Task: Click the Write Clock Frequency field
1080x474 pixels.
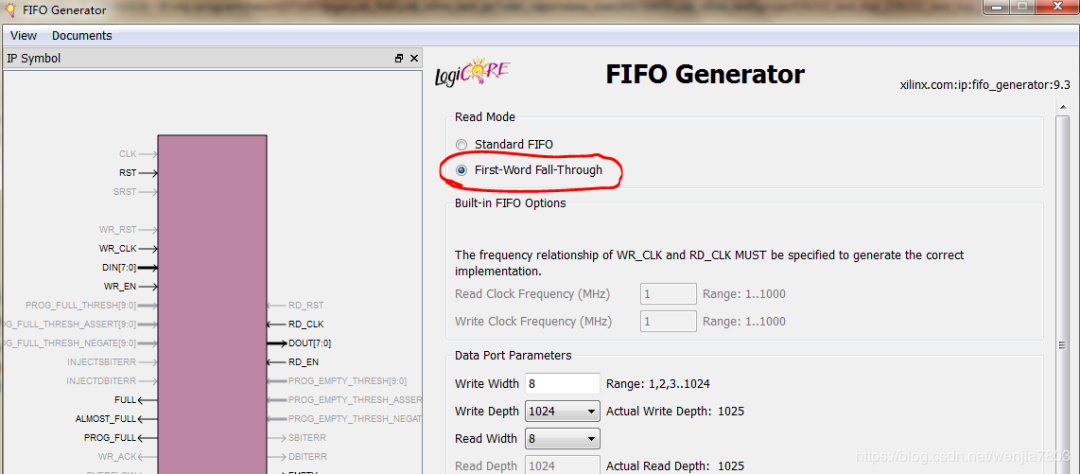Action: [x=668, y=322]
